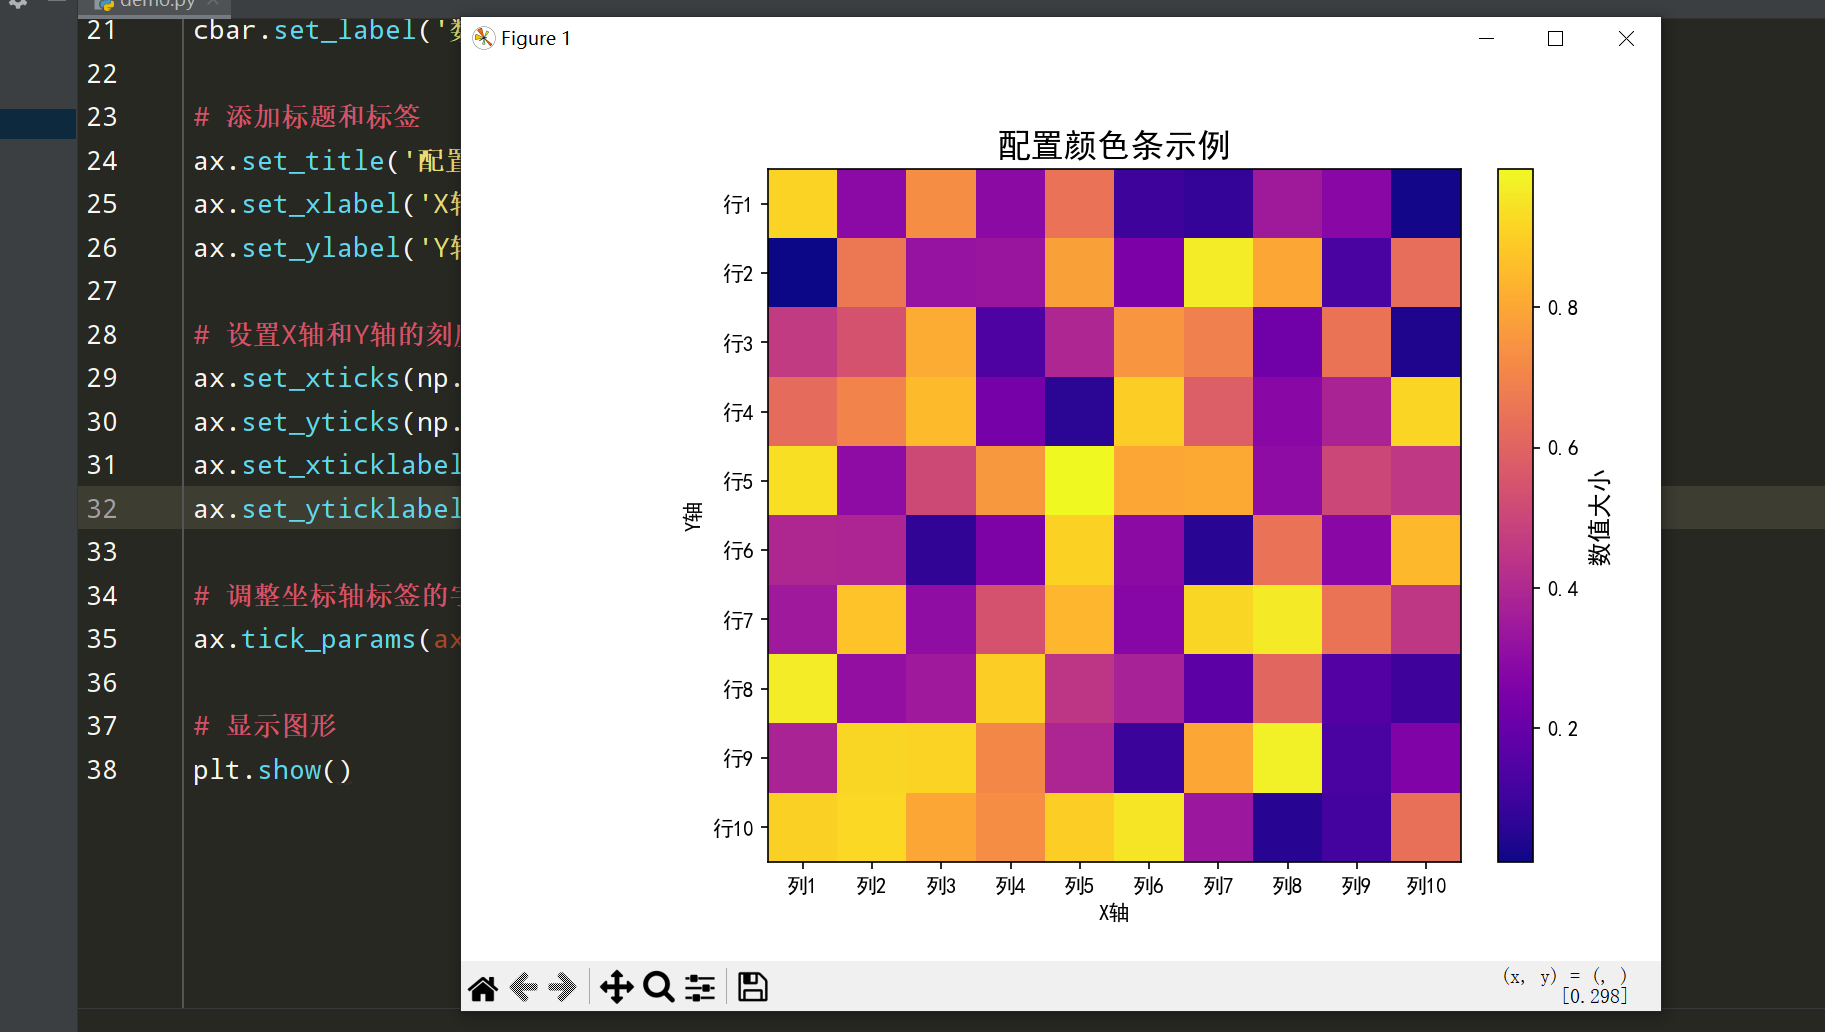This screenshot has width=1825, height=1032.
Task: Click the 行5 y tick label
Action: (738, 482)
